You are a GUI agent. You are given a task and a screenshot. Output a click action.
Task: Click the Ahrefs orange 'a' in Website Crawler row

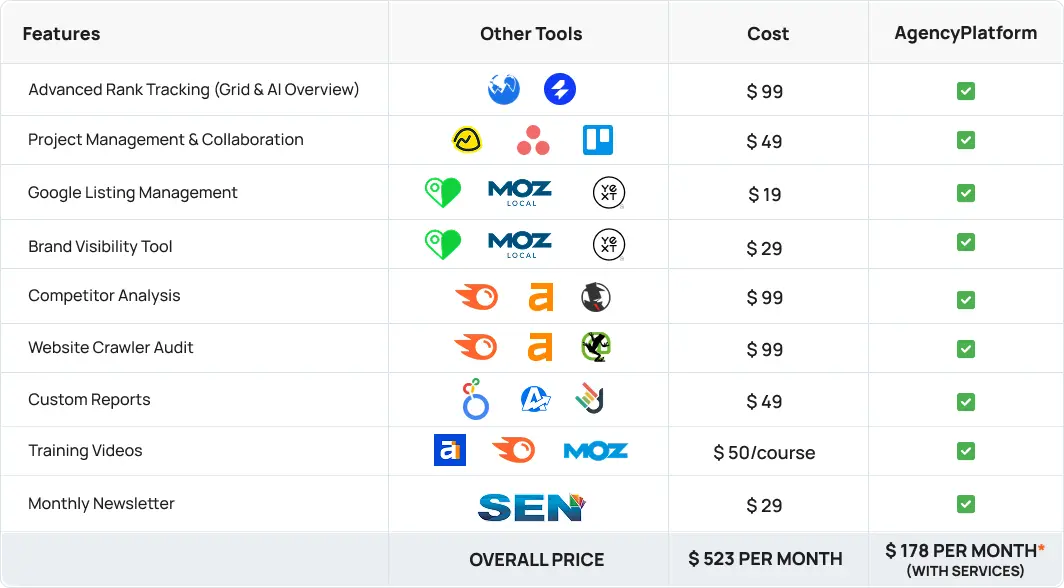(540, 347)
